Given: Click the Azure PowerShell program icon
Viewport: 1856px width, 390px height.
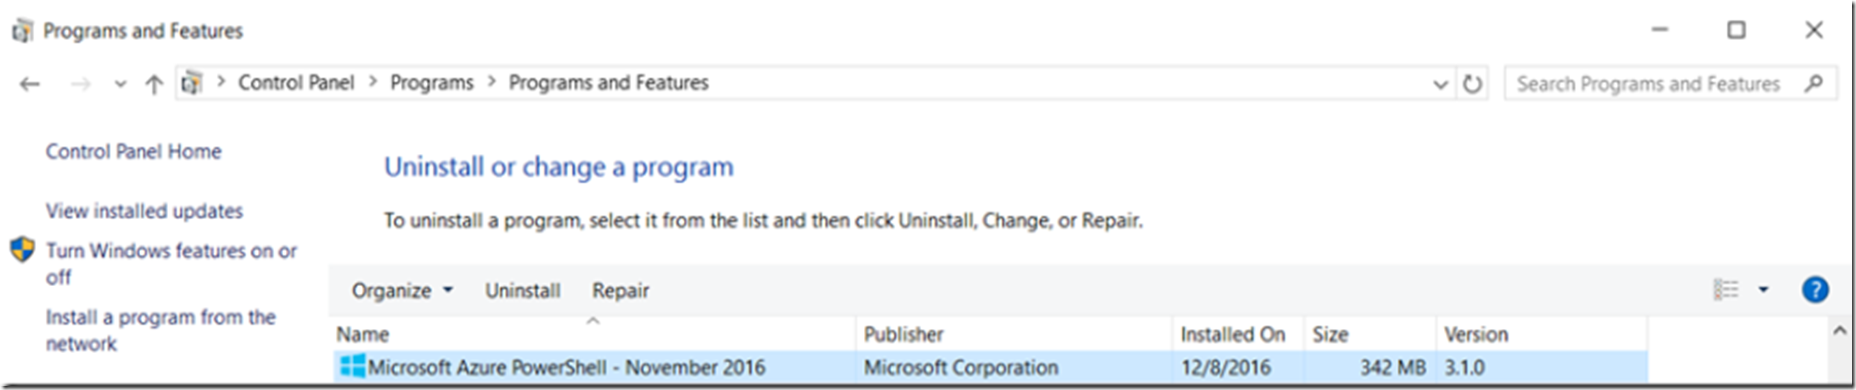Looking at the screenshot, I should [x=352, y=366].
